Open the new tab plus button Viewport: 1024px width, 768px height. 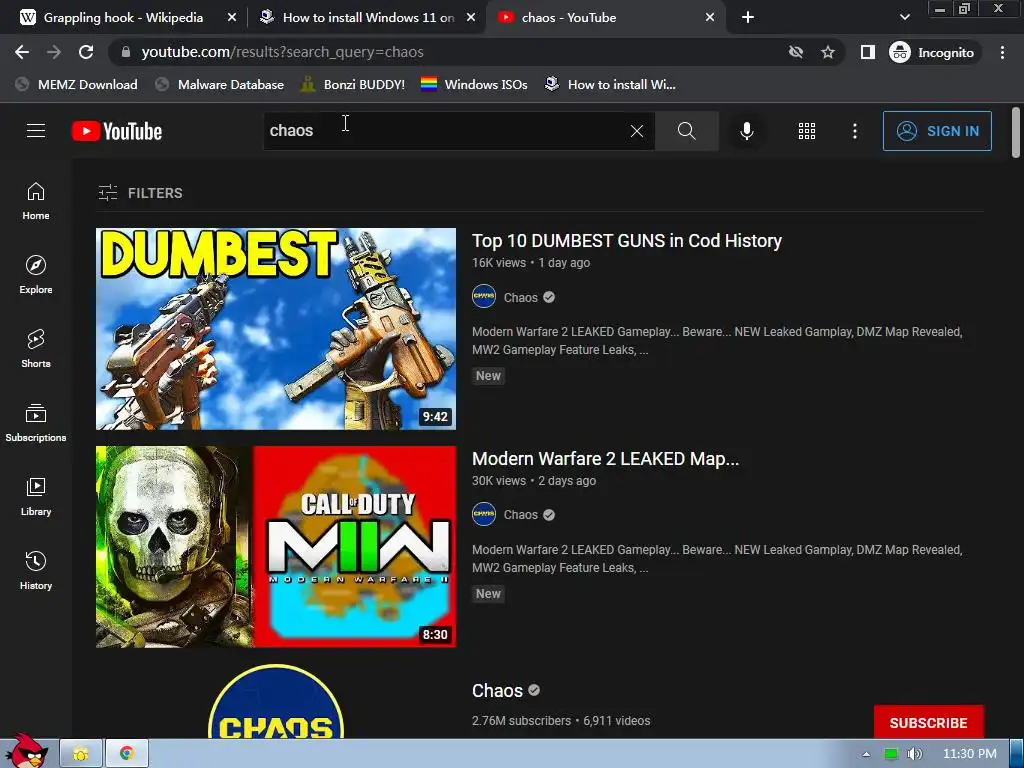748,18
